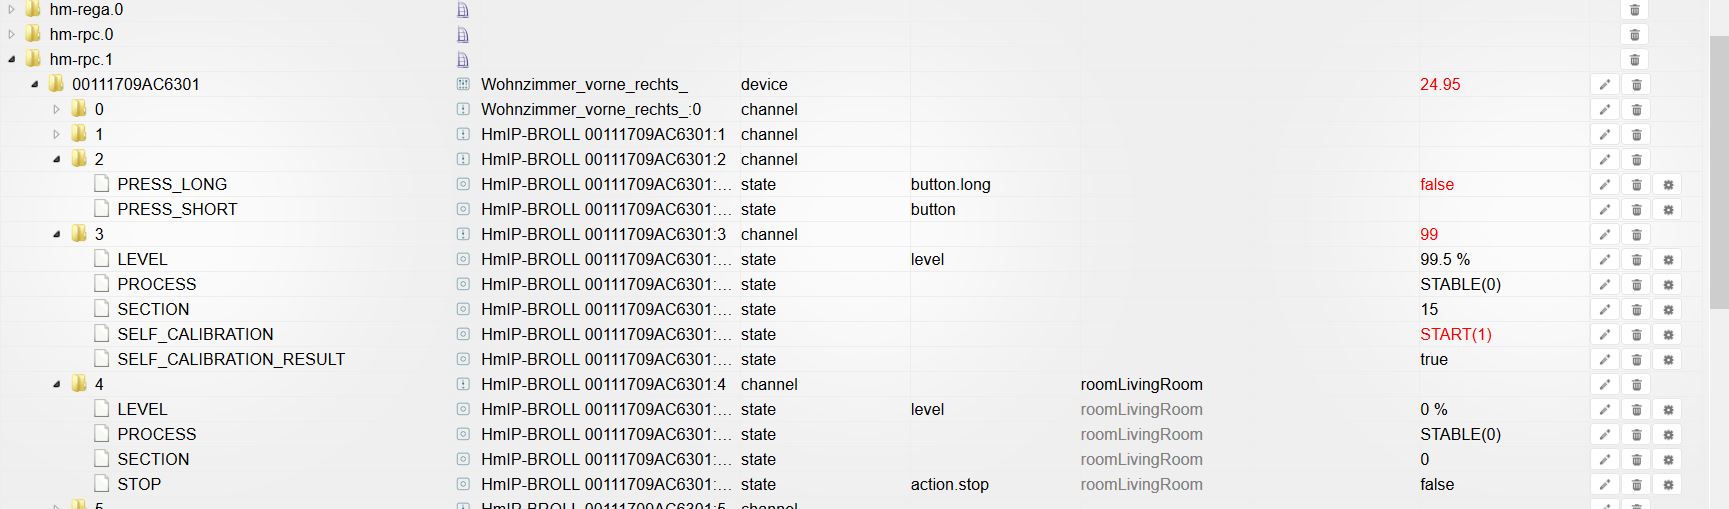Click trash icon on PRESS_SHORT row
The width and height of the screenshot is (1729, 509).
[1636, 210]
